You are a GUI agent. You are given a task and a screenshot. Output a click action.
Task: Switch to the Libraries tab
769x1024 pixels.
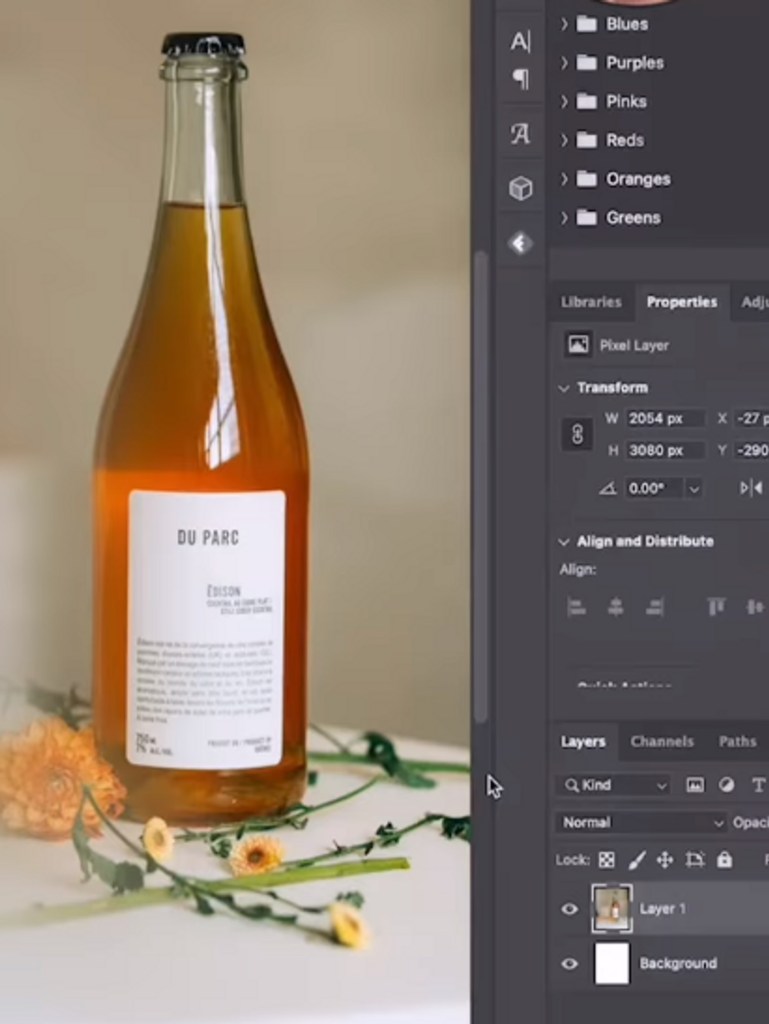coord(591,302)
